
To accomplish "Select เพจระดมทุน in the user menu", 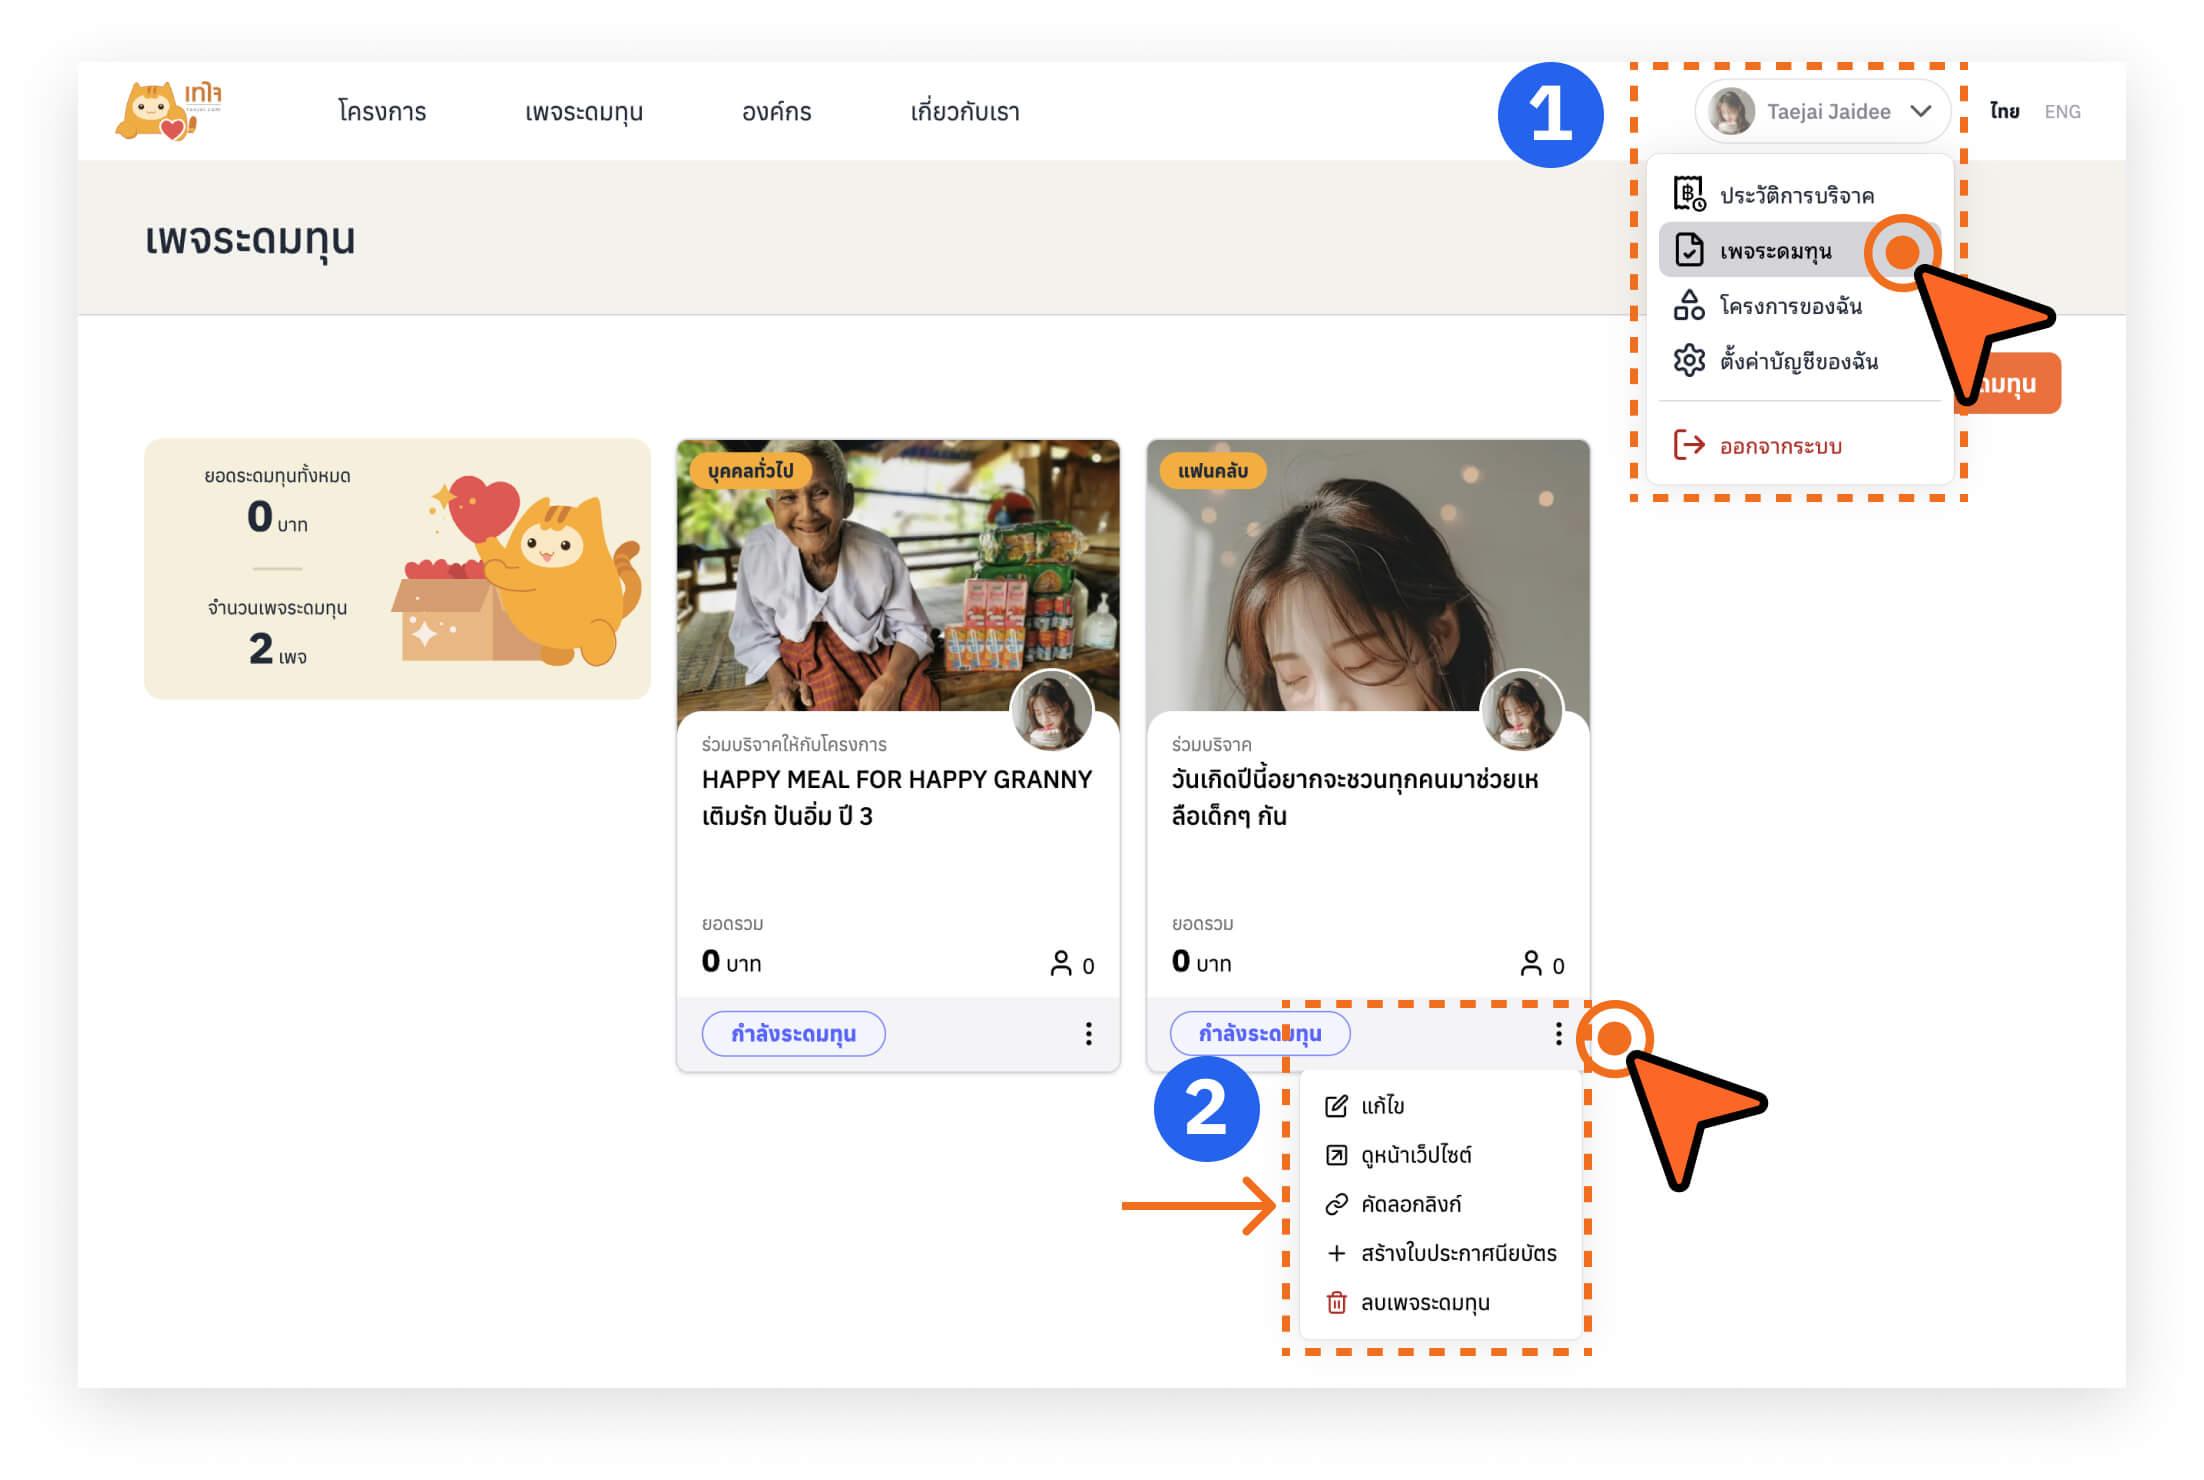I will (1775, 250).
